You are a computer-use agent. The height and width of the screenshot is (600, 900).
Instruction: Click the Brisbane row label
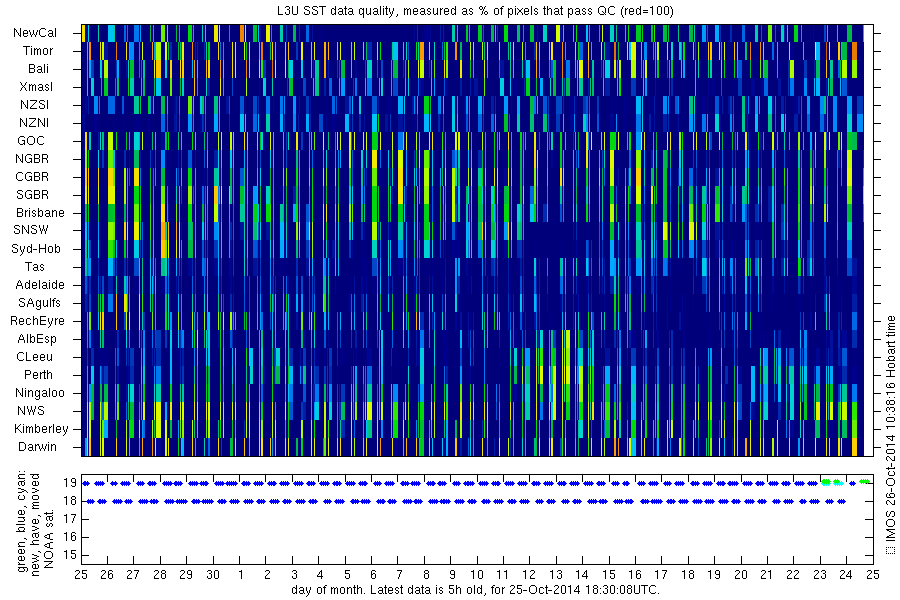40,212
